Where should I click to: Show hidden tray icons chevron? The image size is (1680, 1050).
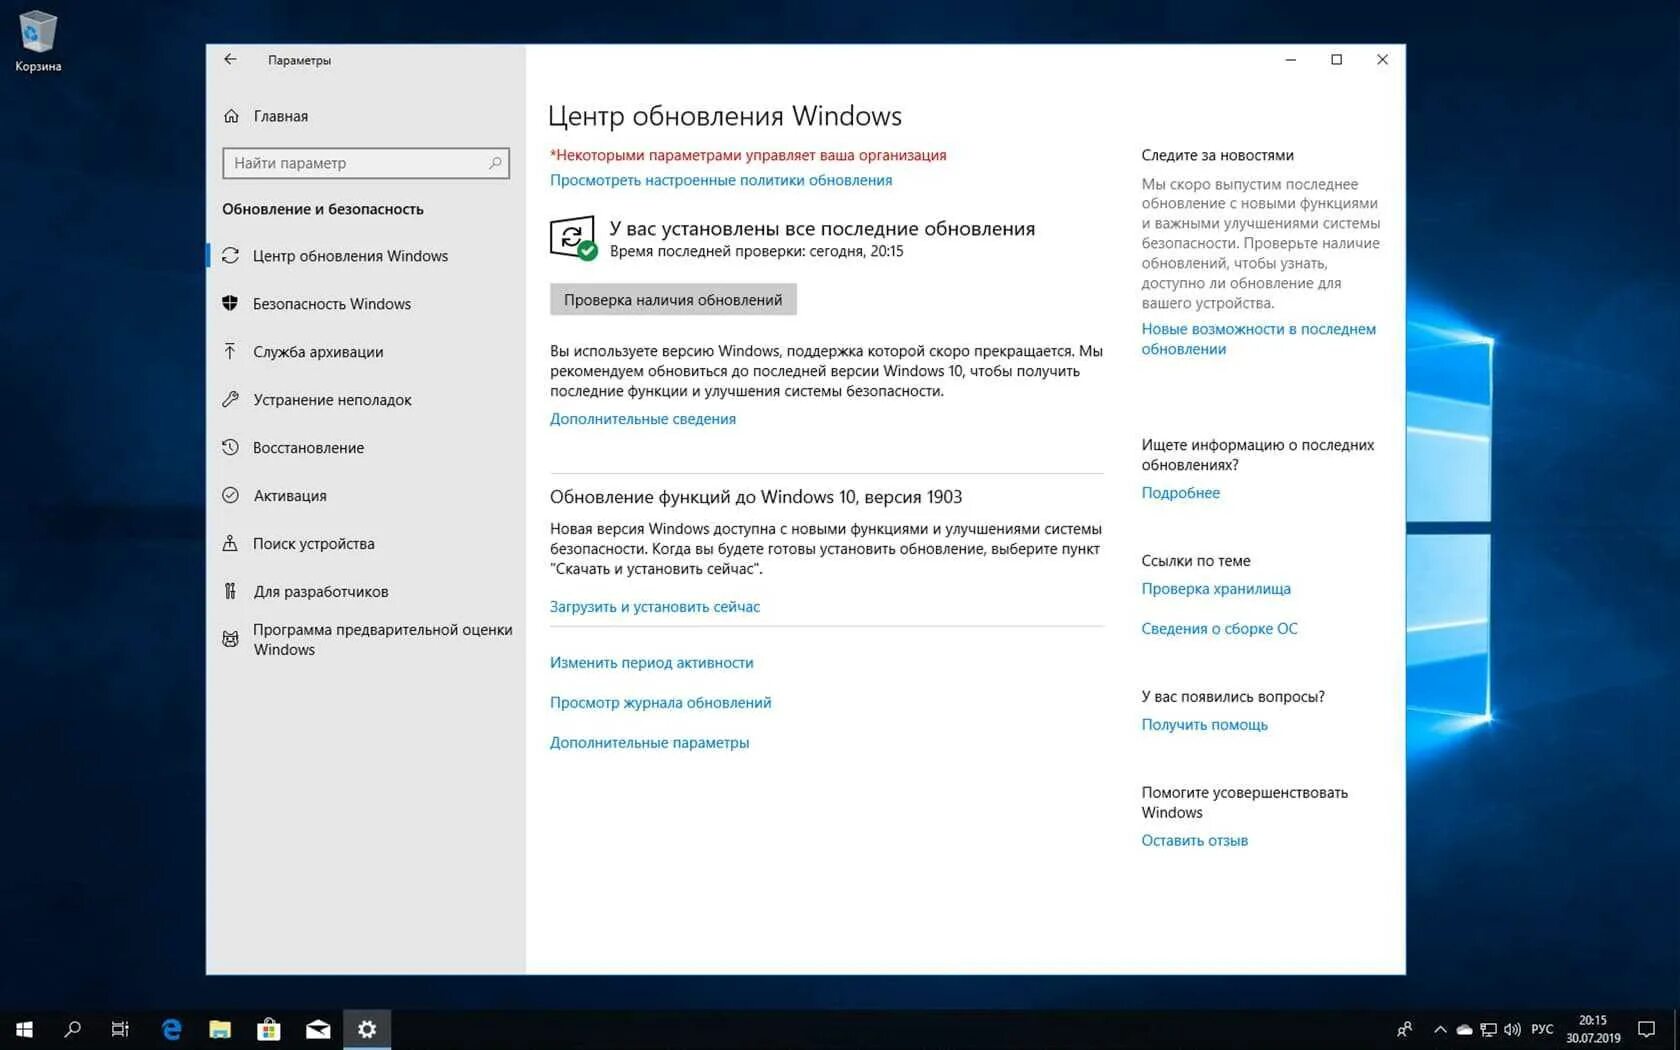[x=1440, y=1029]
